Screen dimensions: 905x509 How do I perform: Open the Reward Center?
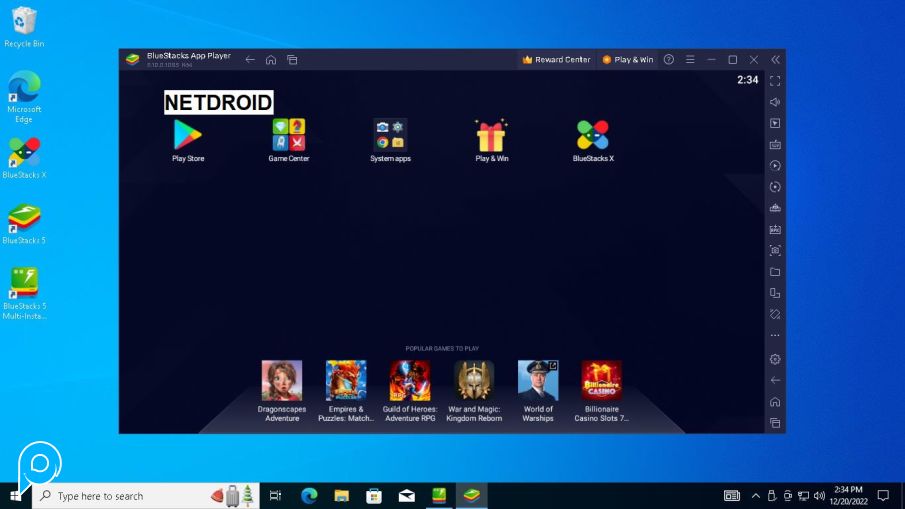pos(557,60)
